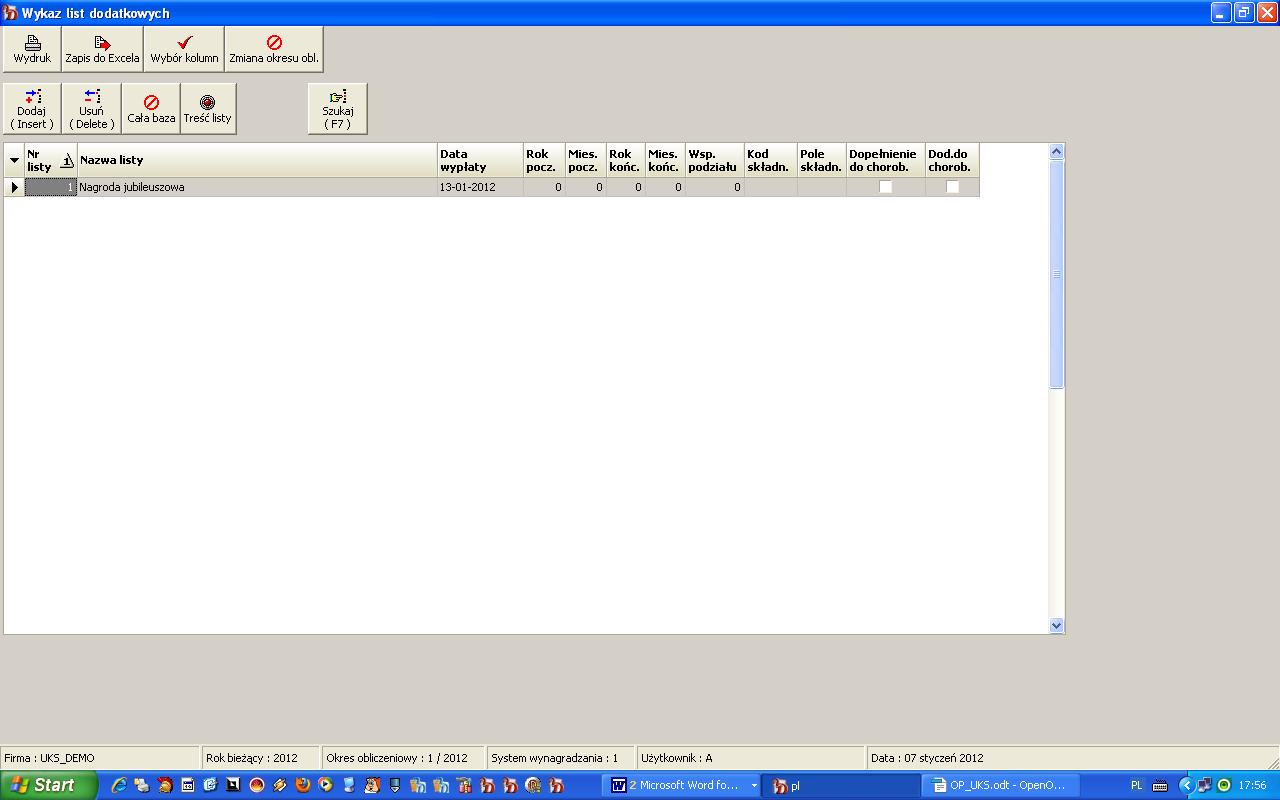Switch to OP_UKS.odt OpenOffice taskbar window
This screenshot has height=800, width=1280.
pos(1000,786)
